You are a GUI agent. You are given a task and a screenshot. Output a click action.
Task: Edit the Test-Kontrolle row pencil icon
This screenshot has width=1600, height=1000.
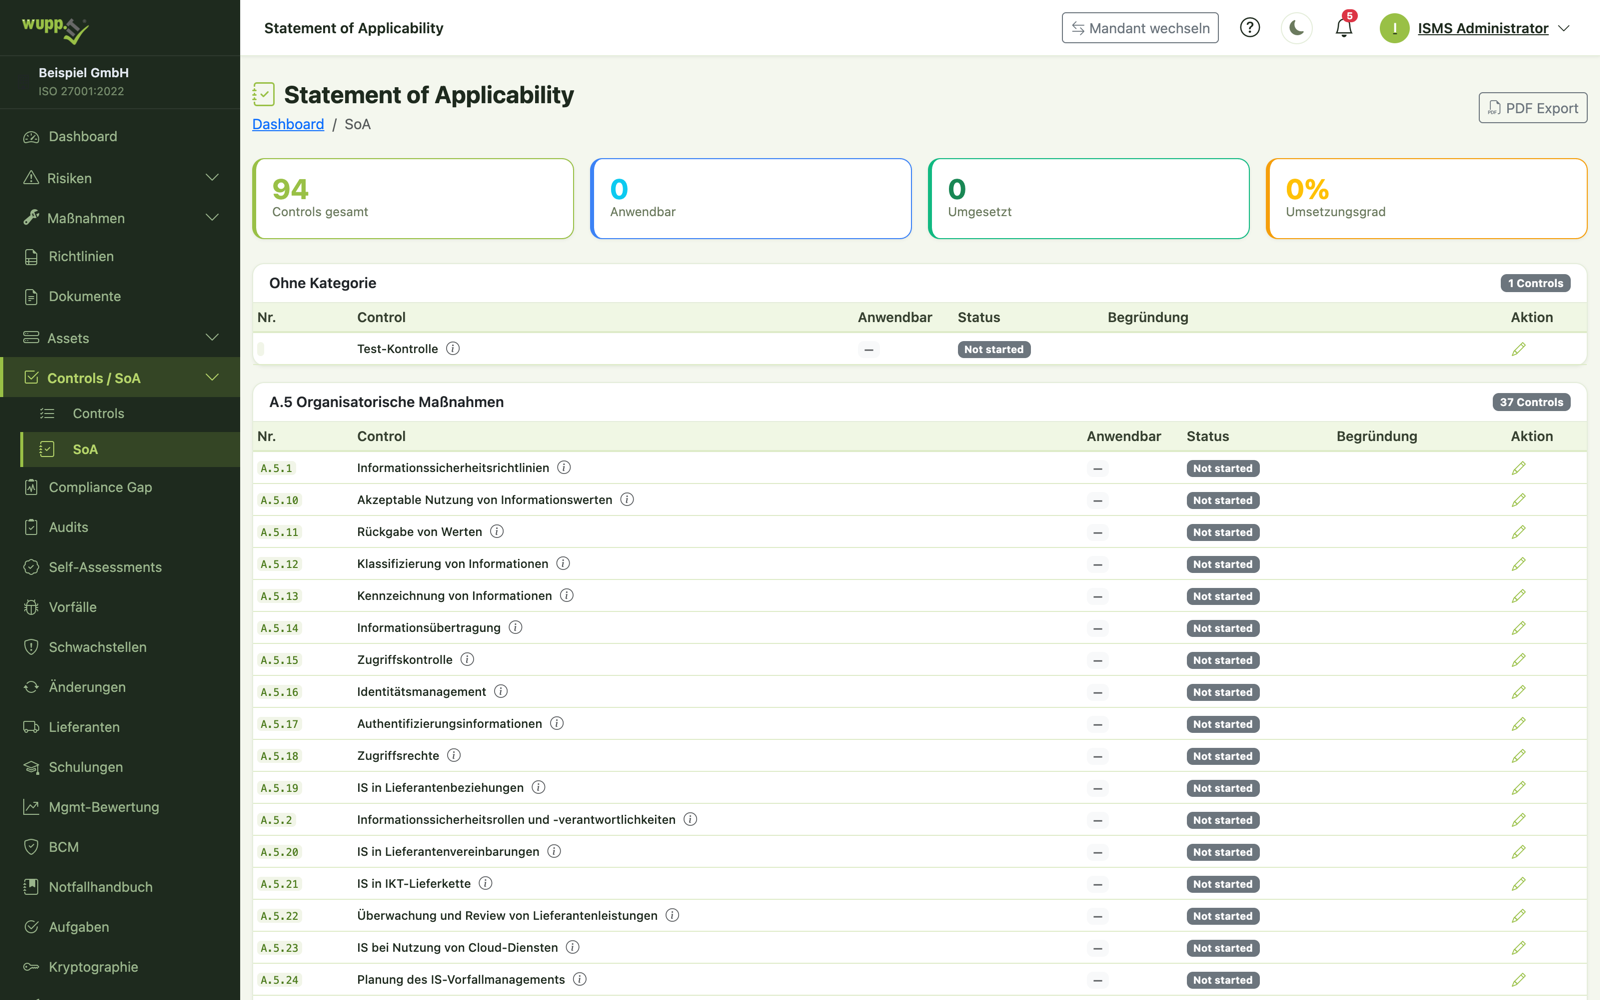(1519, 349)
